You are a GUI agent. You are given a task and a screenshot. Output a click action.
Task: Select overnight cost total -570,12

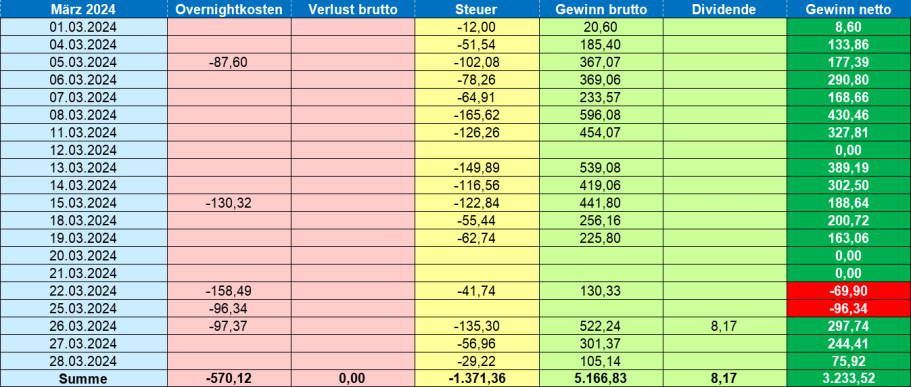[229, 378]
